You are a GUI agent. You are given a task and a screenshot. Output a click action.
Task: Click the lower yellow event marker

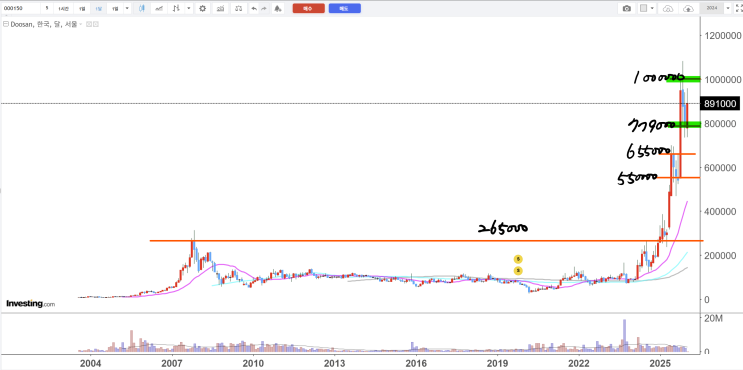pyautogui.click(x=518, y=271)
